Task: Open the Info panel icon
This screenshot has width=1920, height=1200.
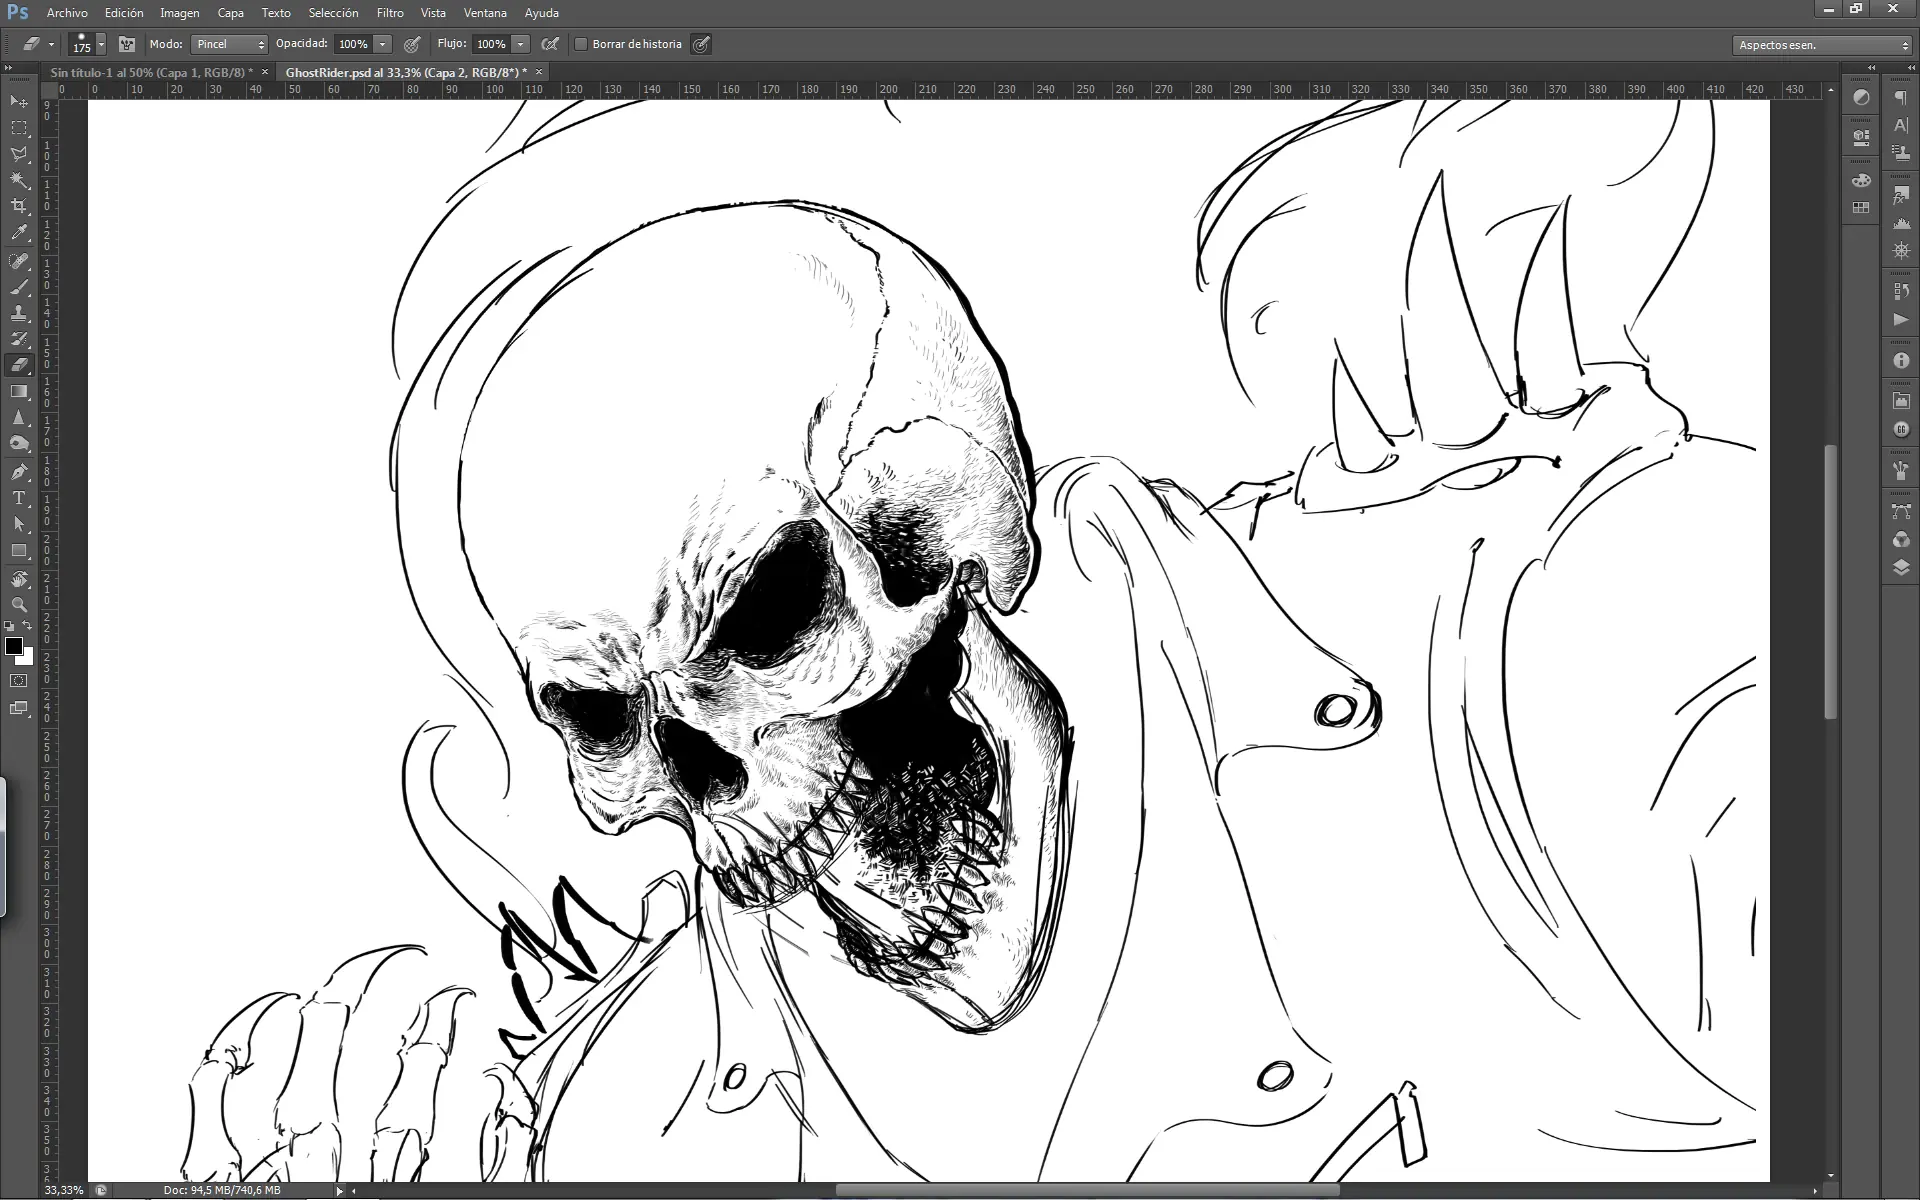Action: click(x=1901, y=360)
